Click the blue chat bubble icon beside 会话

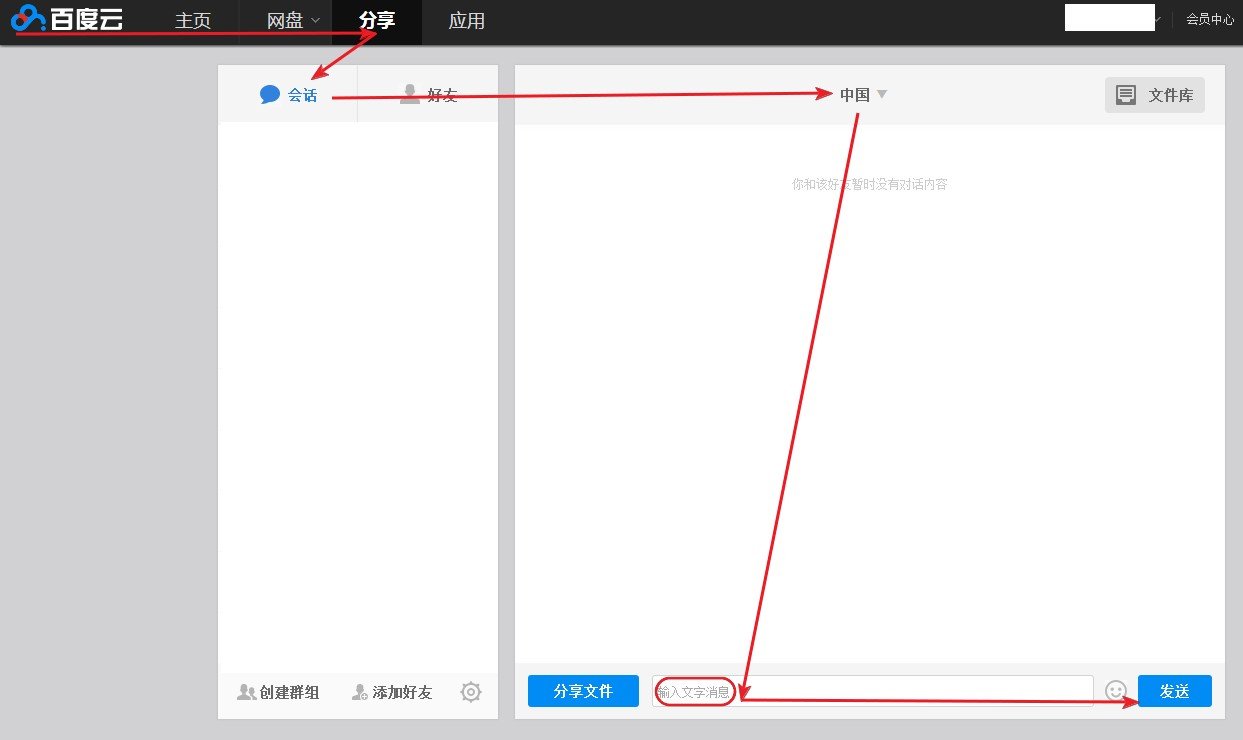[x=271, y=93]
